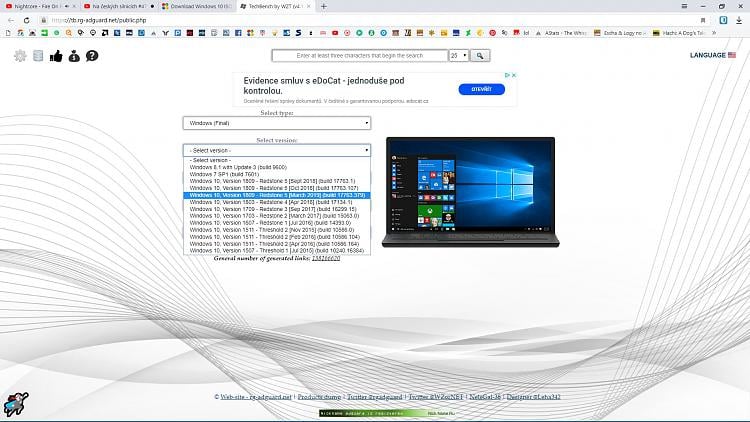Click the downloads arrow icon in the toolbar
750x422 pixels.
pyautogui.click(x=739, y=20)
